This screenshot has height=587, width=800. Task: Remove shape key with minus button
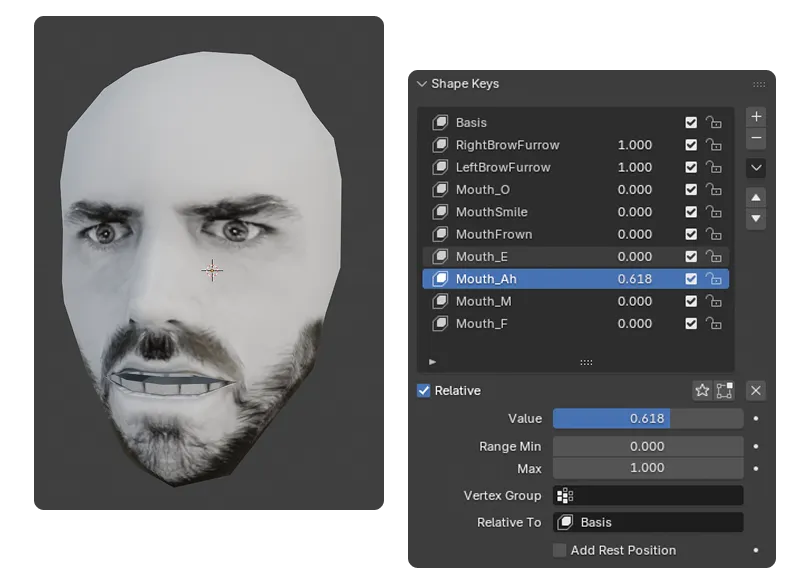(756, 138)
